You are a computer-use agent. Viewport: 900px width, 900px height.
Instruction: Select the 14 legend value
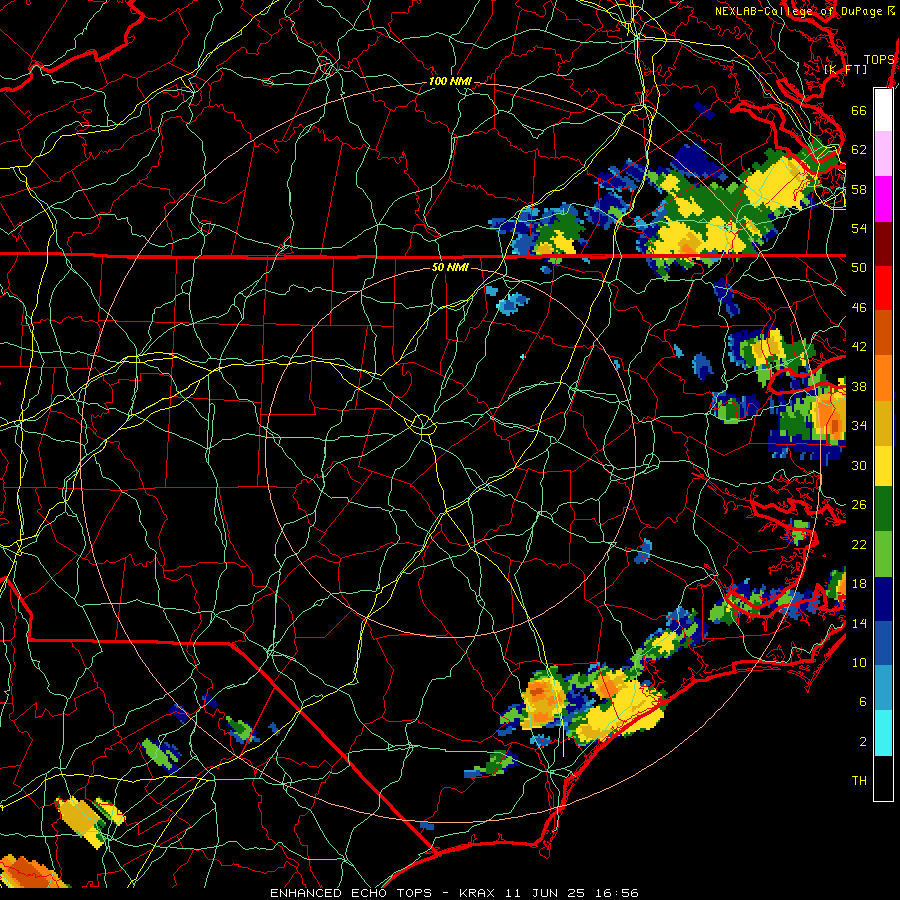[x=859, y=623]
